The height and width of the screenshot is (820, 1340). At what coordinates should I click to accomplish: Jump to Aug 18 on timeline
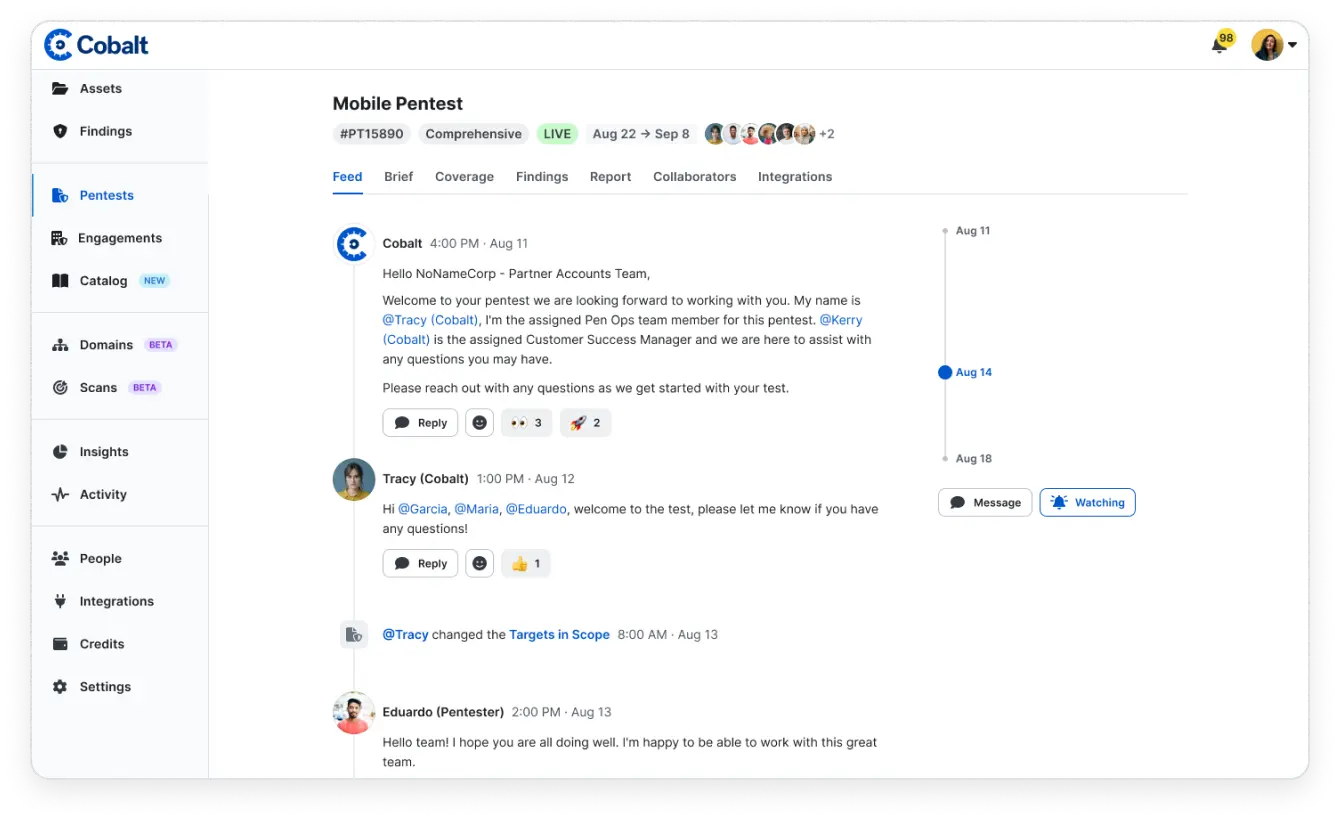point(973,459)
